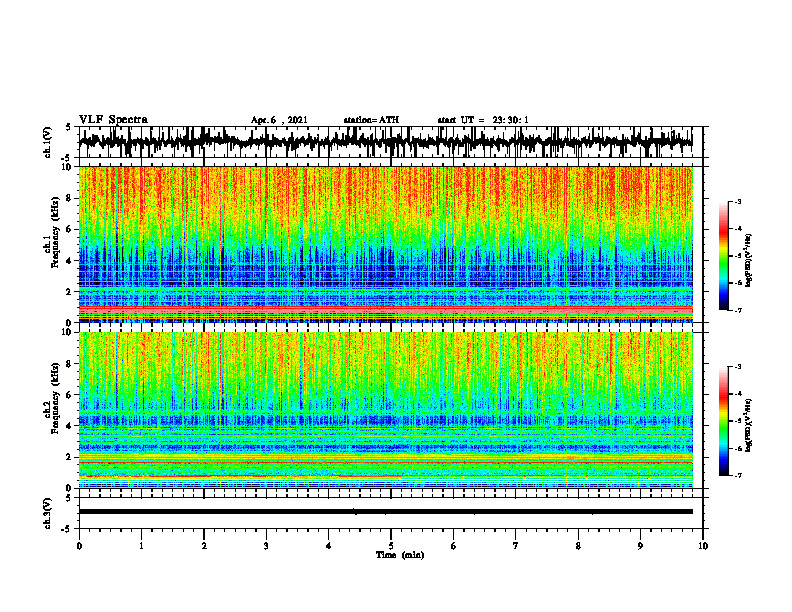
Task: Click the time axis tick label "7"
Action: (516, 546)
